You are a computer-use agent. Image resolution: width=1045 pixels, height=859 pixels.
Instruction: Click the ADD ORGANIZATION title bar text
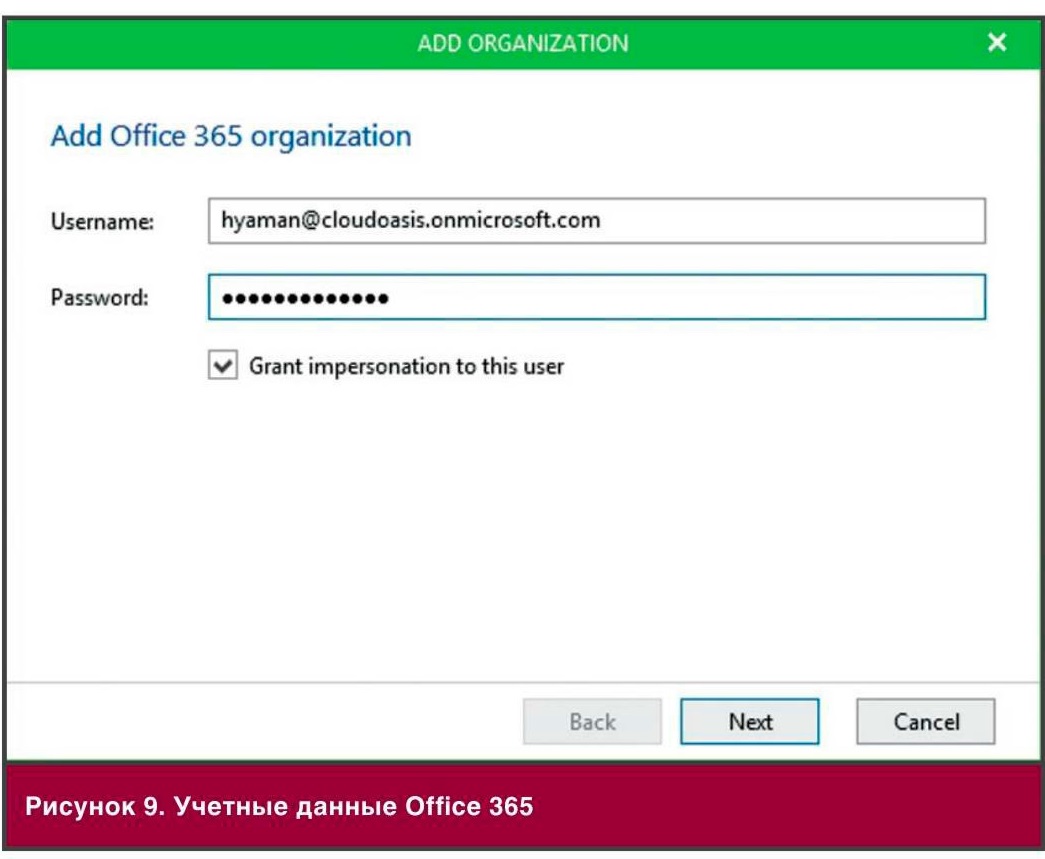pyautogui.click(x=522, y=43)
